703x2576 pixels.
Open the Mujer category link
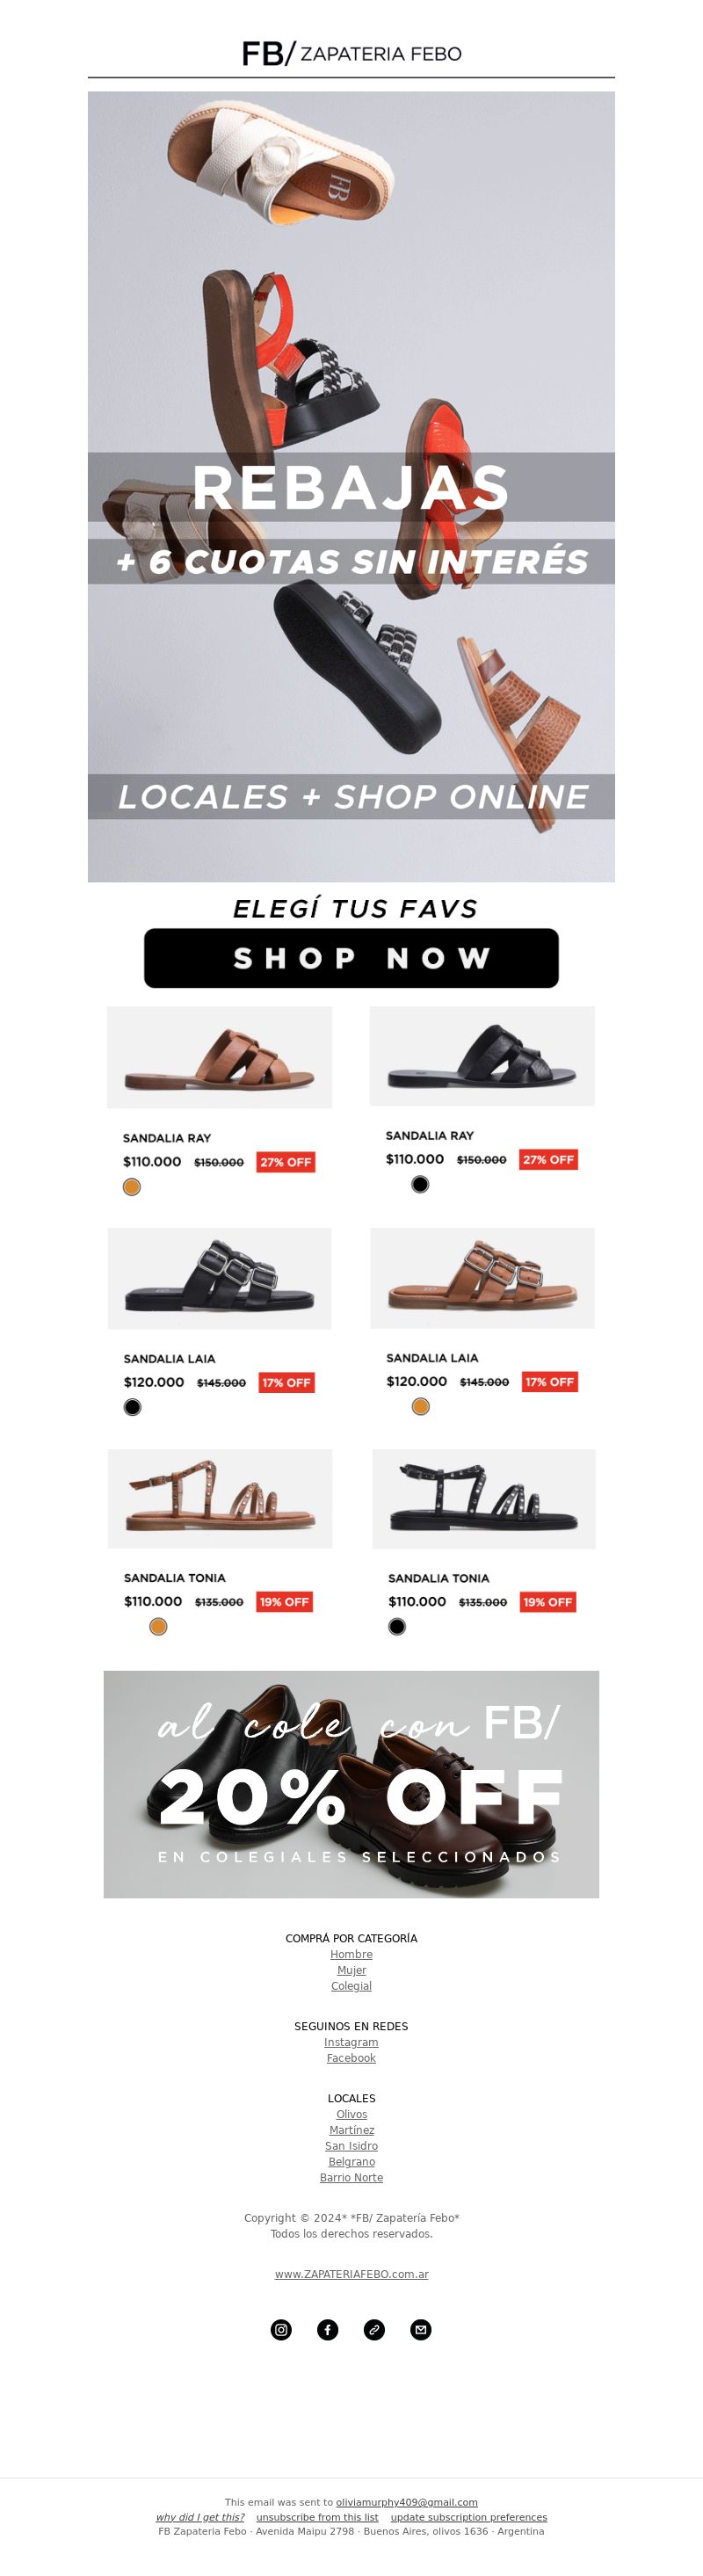tap(351, 1970)
